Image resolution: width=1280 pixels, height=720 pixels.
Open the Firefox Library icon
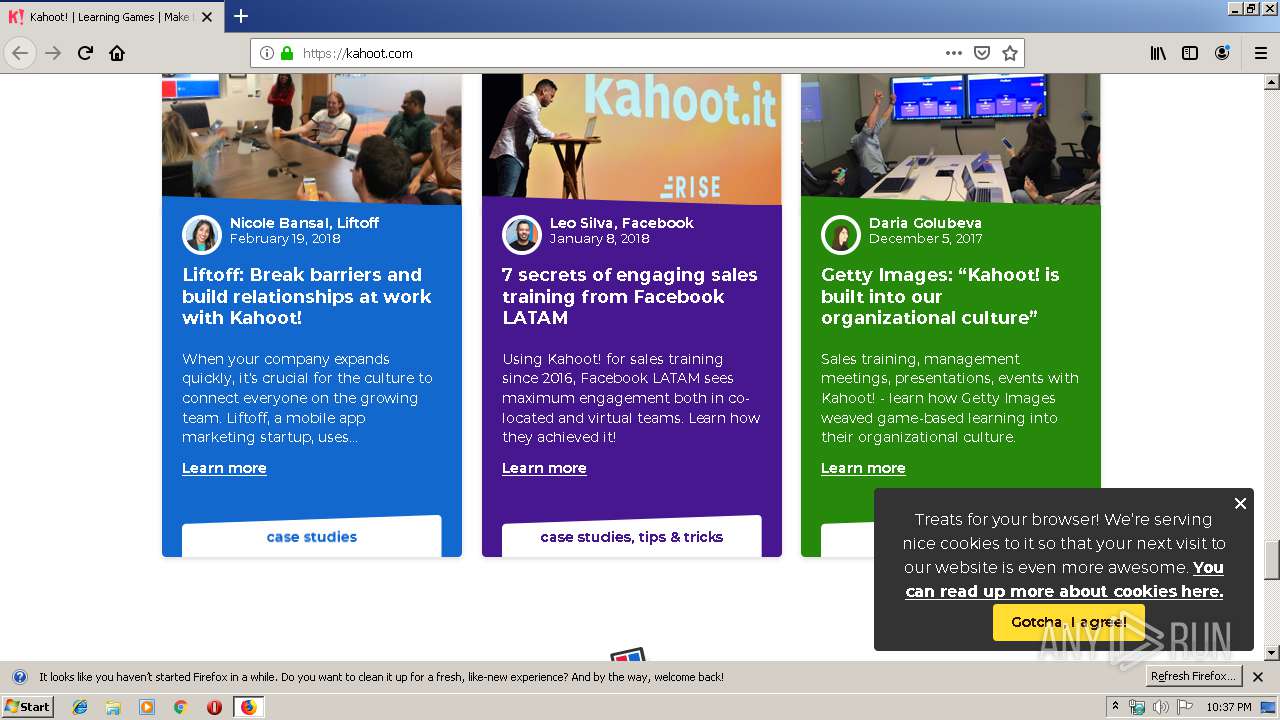[1158, 53]
